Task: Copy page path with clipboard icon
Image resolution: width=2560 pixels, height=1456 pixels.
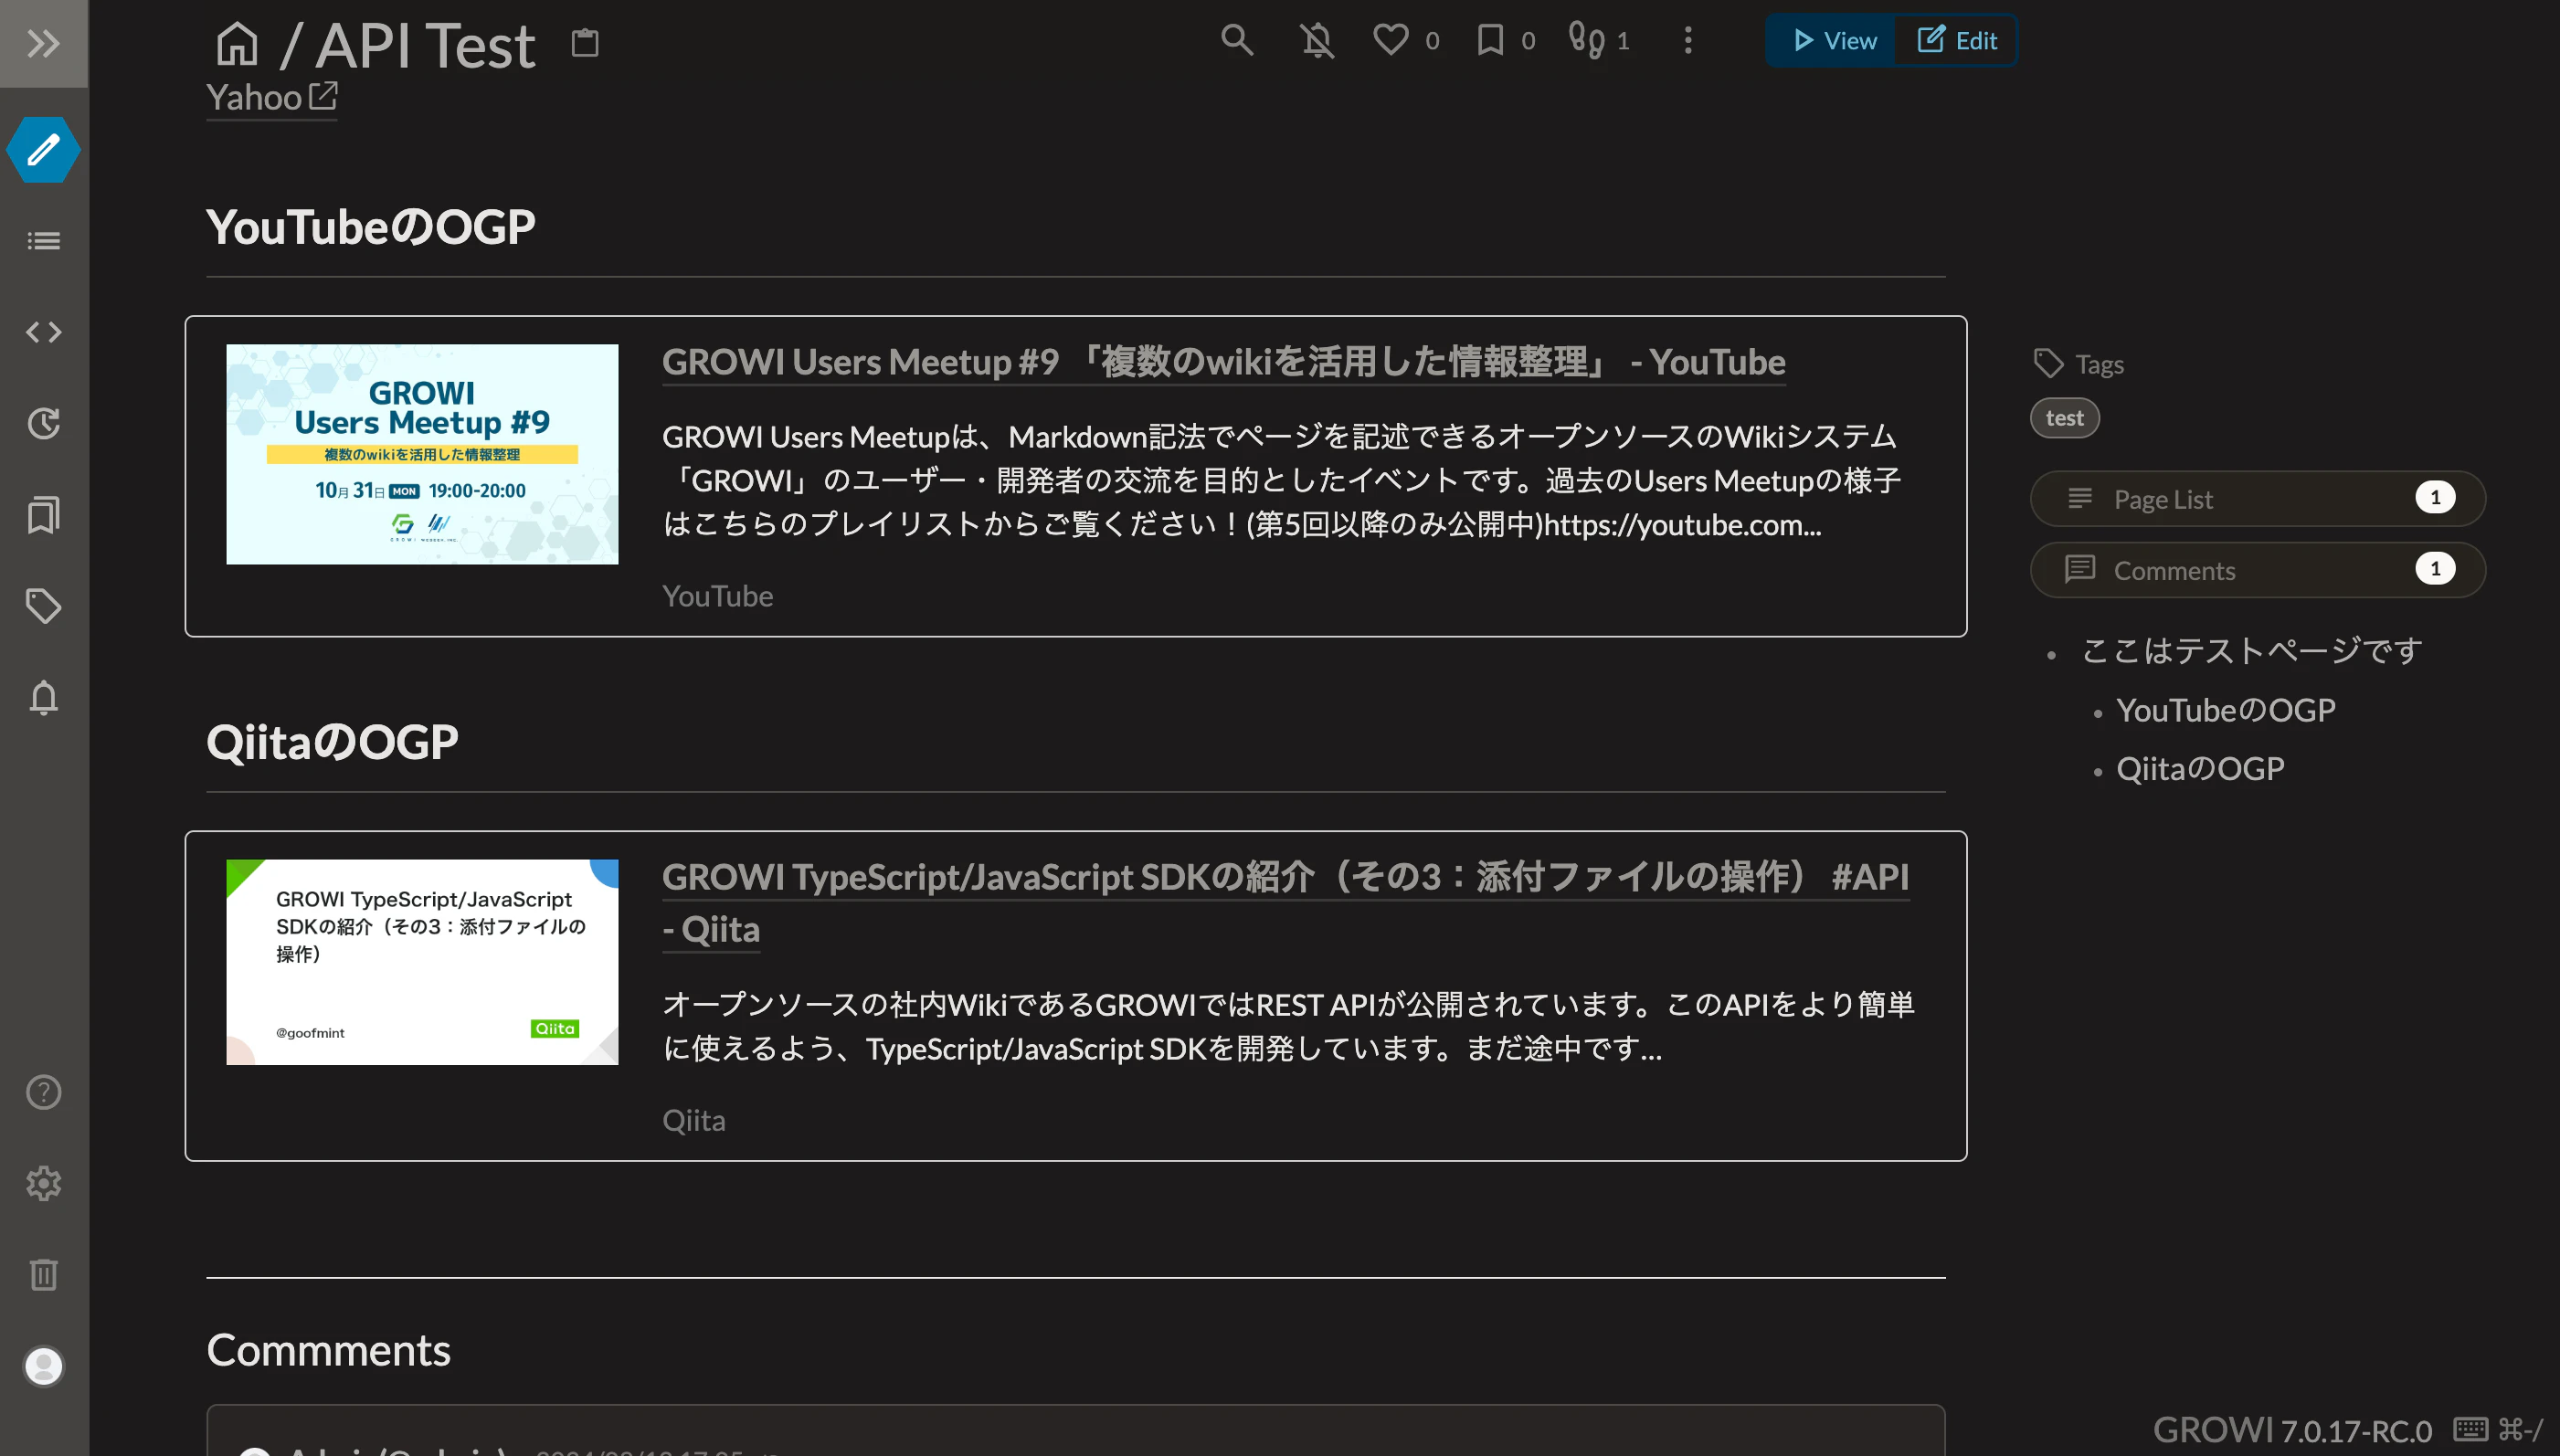Action: tap(585, 43)
